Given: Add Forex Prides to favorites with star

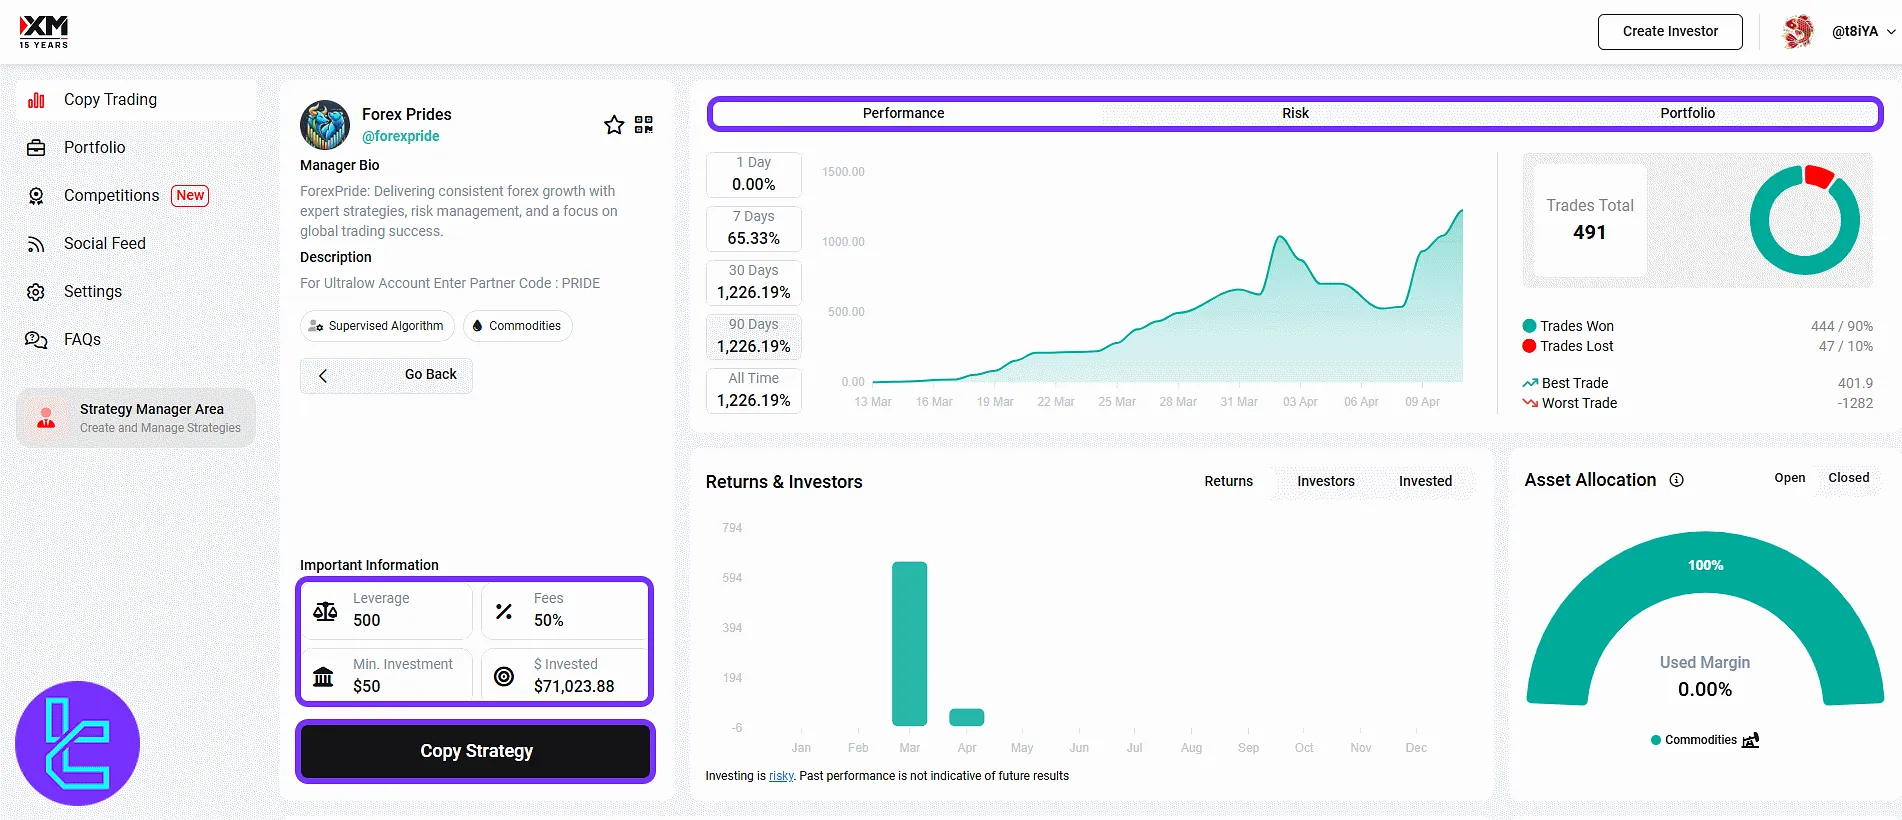Looking at the screenshot, I should 614,125.
